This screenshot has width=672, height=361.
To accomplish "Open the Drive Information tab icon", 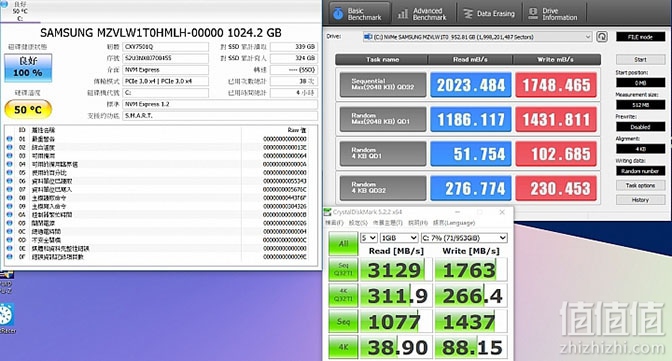I will point(533,14).
